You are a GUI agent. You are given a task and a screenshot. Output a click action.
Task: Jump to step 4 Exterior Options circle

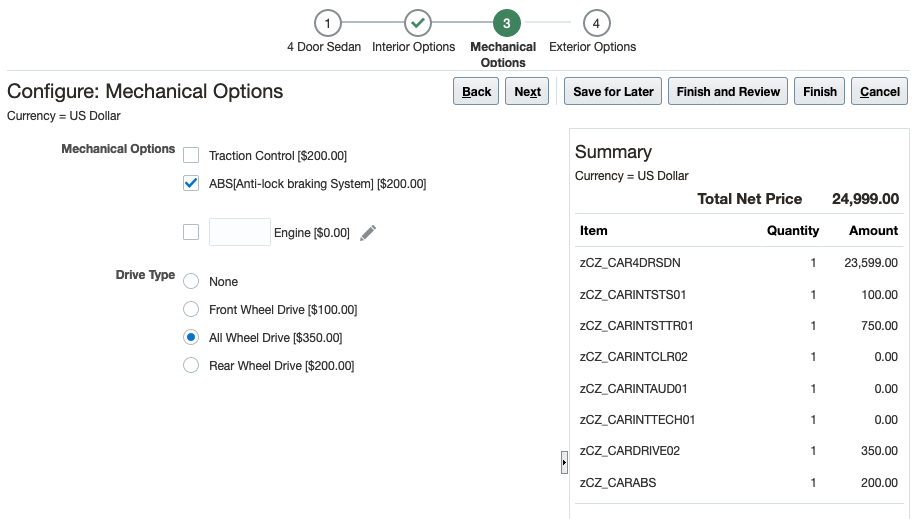[596, 23]
